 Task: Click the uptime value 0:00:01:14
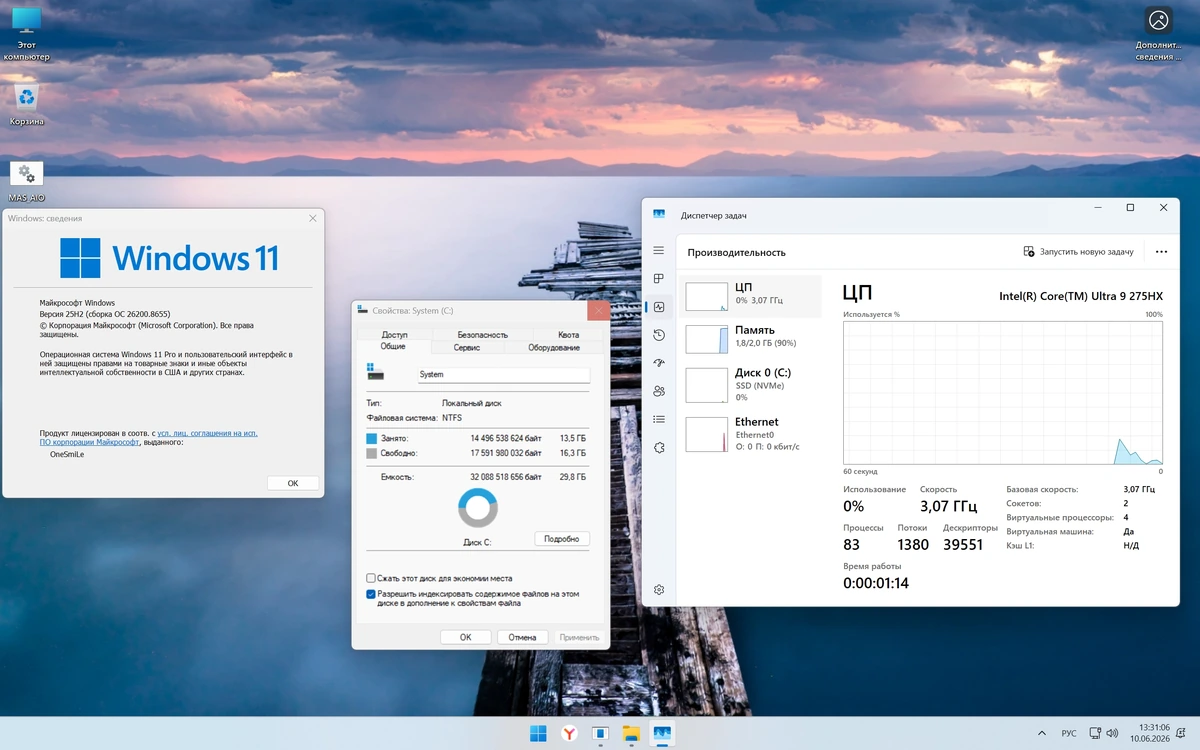[876, 583]
